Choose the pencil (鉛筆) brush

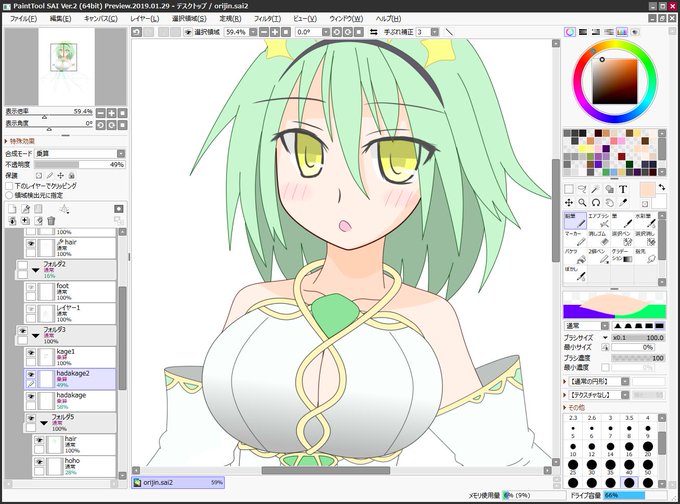click(x=575, y=220)
